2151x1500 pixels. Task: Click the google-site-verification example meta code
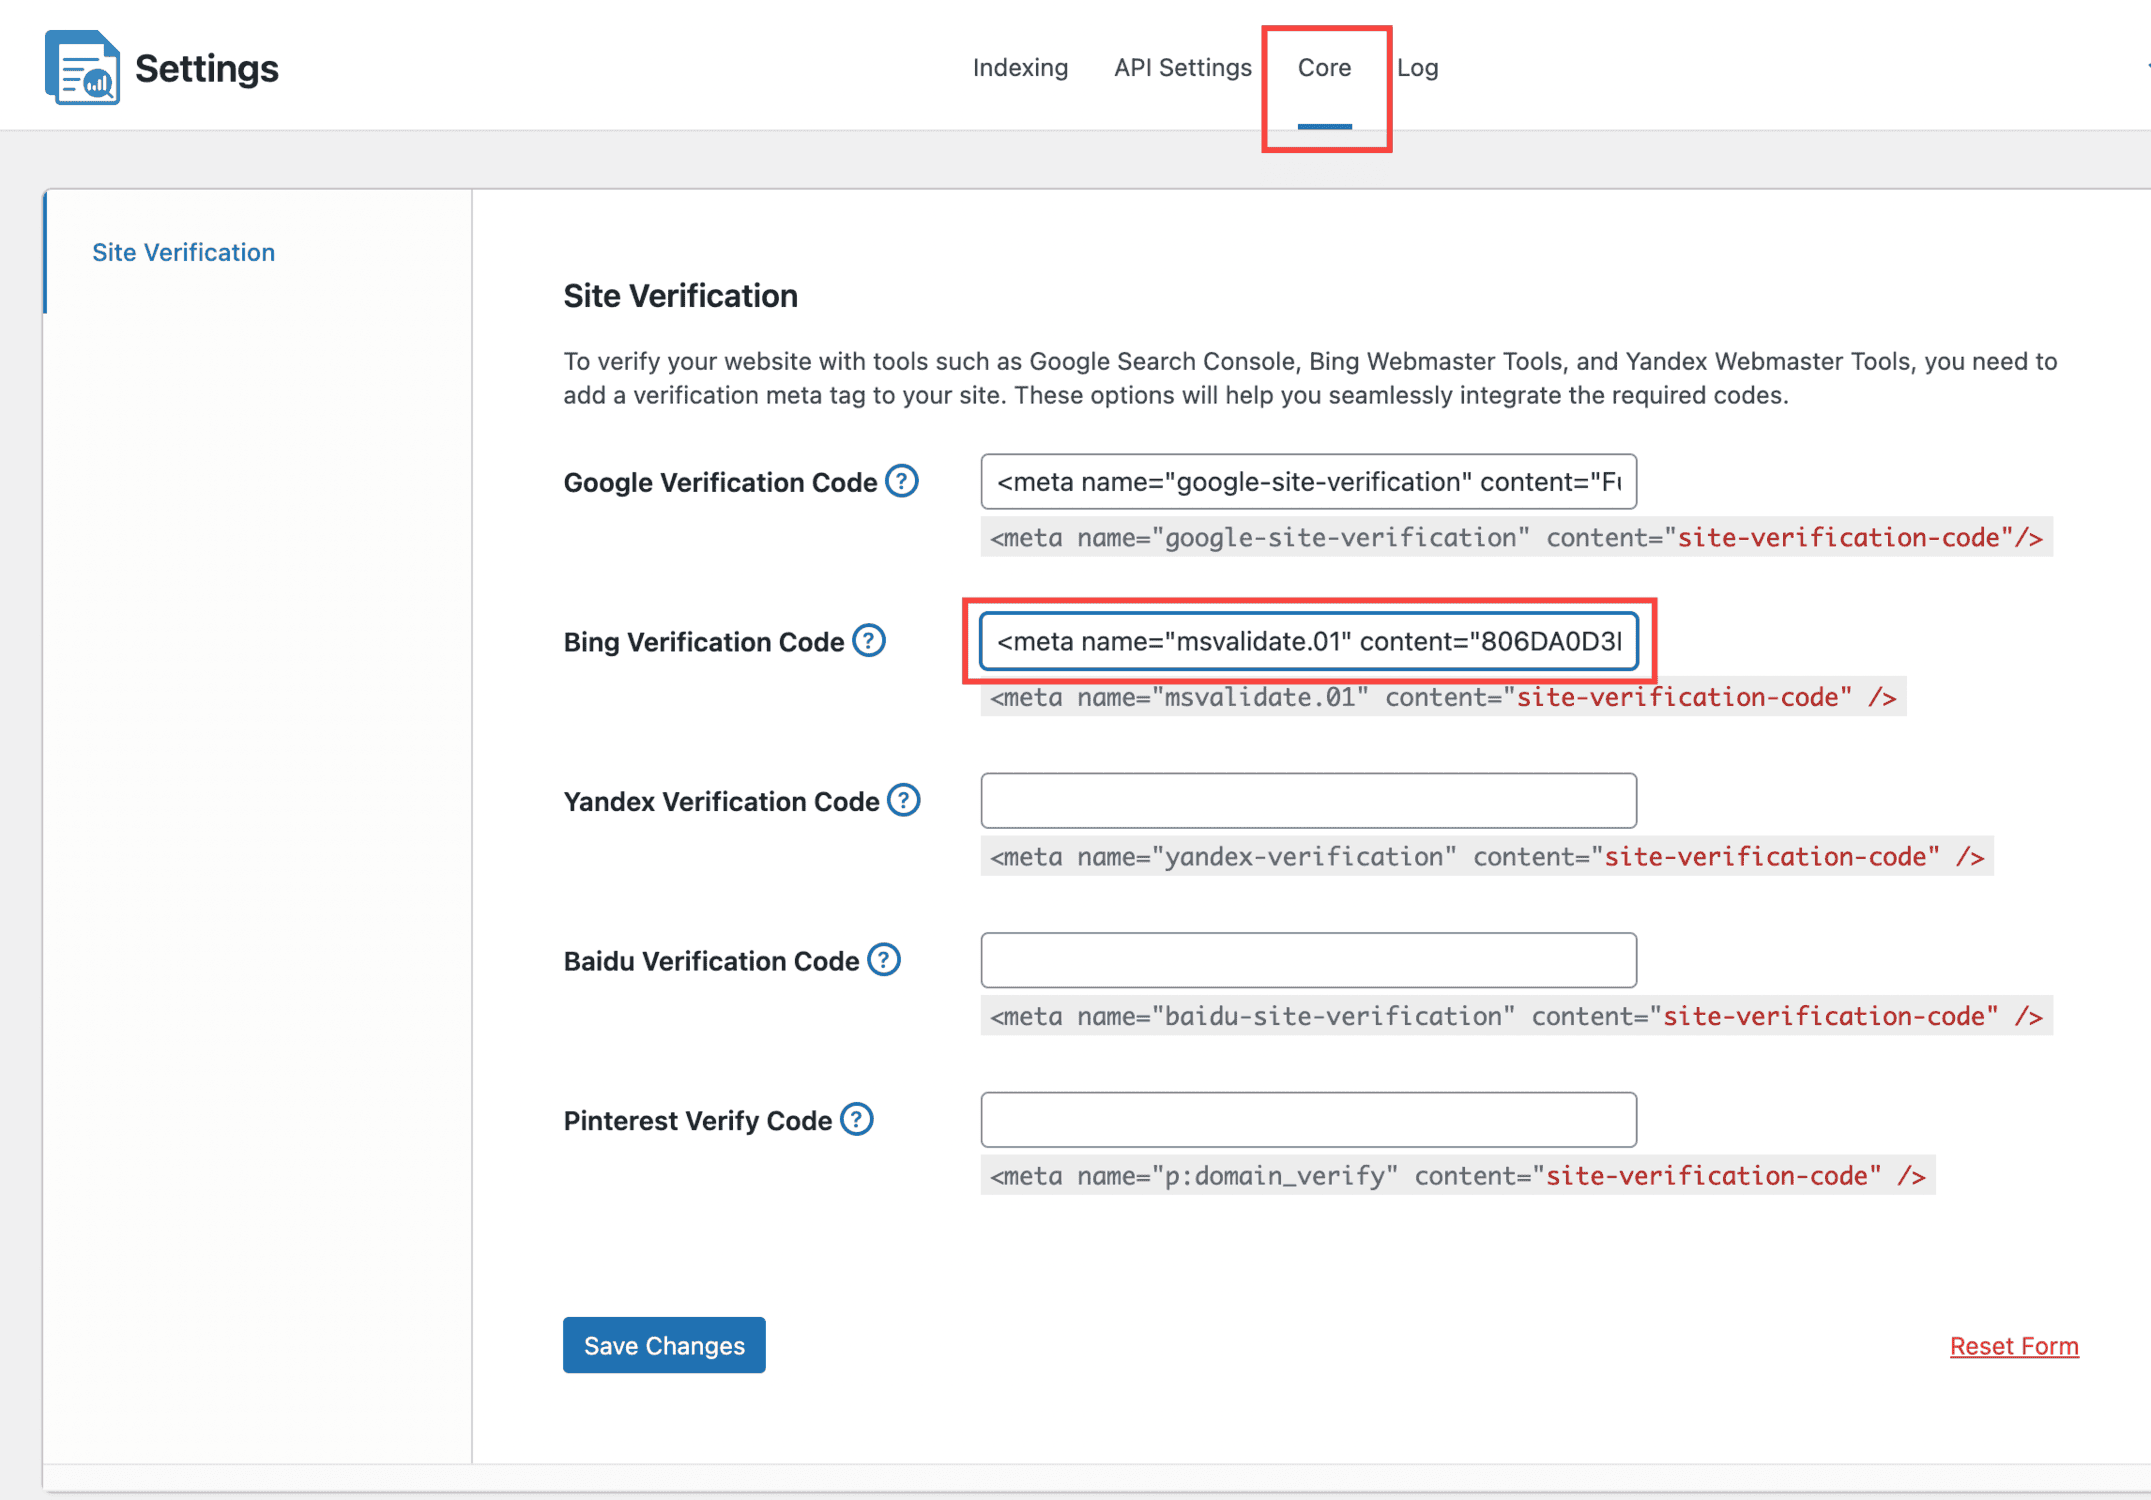pos(1516,537)
